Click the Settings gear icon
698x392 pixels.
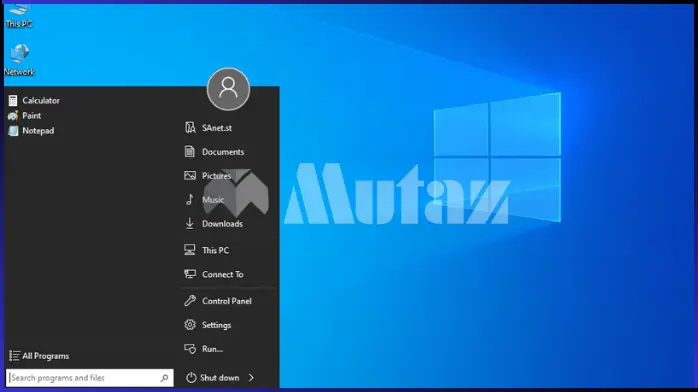coord(190,325)
